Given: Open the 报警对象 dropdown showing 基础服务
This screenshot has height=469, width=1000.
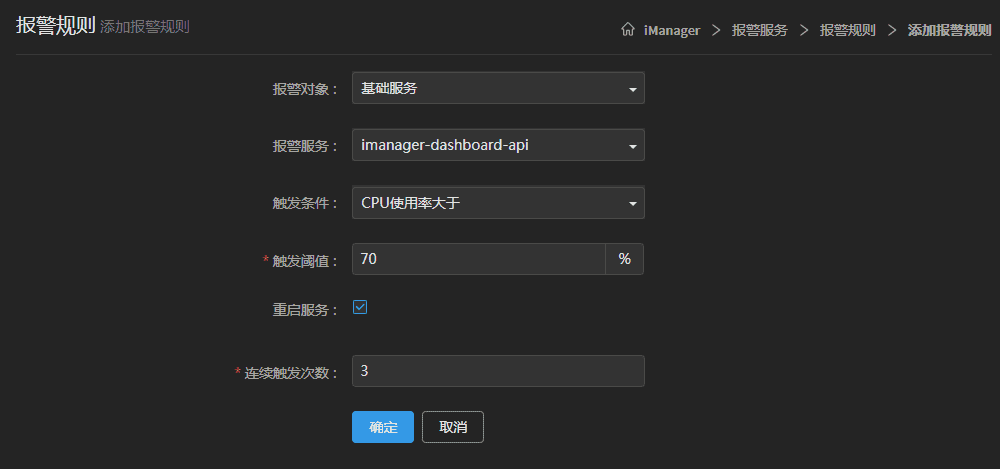Looking at the screenshot, I should coord(497,88).
